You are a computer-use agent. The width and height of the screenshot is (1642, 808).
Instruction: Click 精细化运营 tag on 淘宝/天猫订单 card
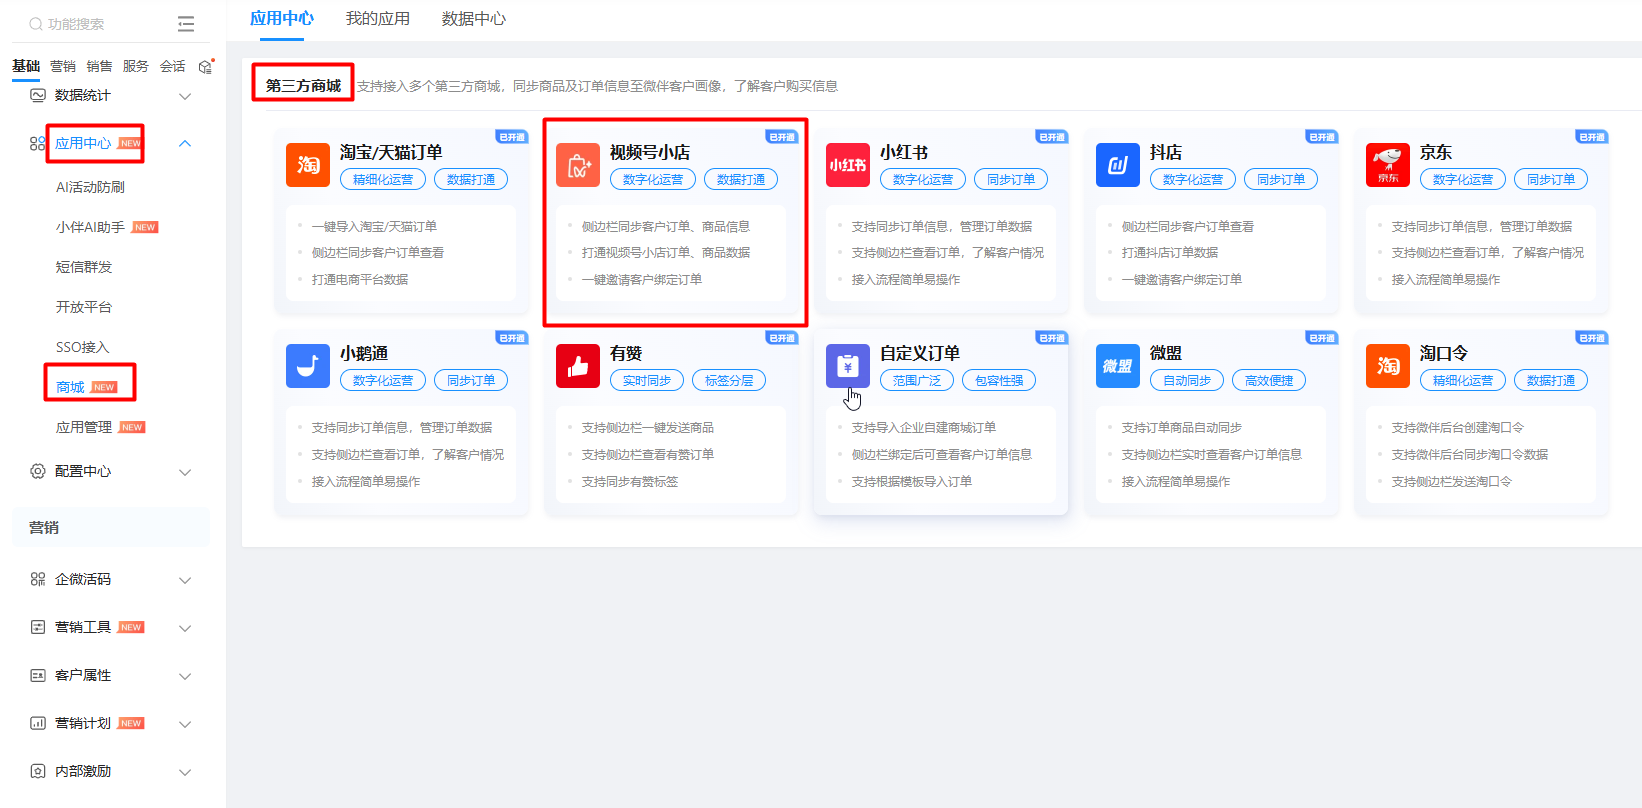[x=383, y=179]
